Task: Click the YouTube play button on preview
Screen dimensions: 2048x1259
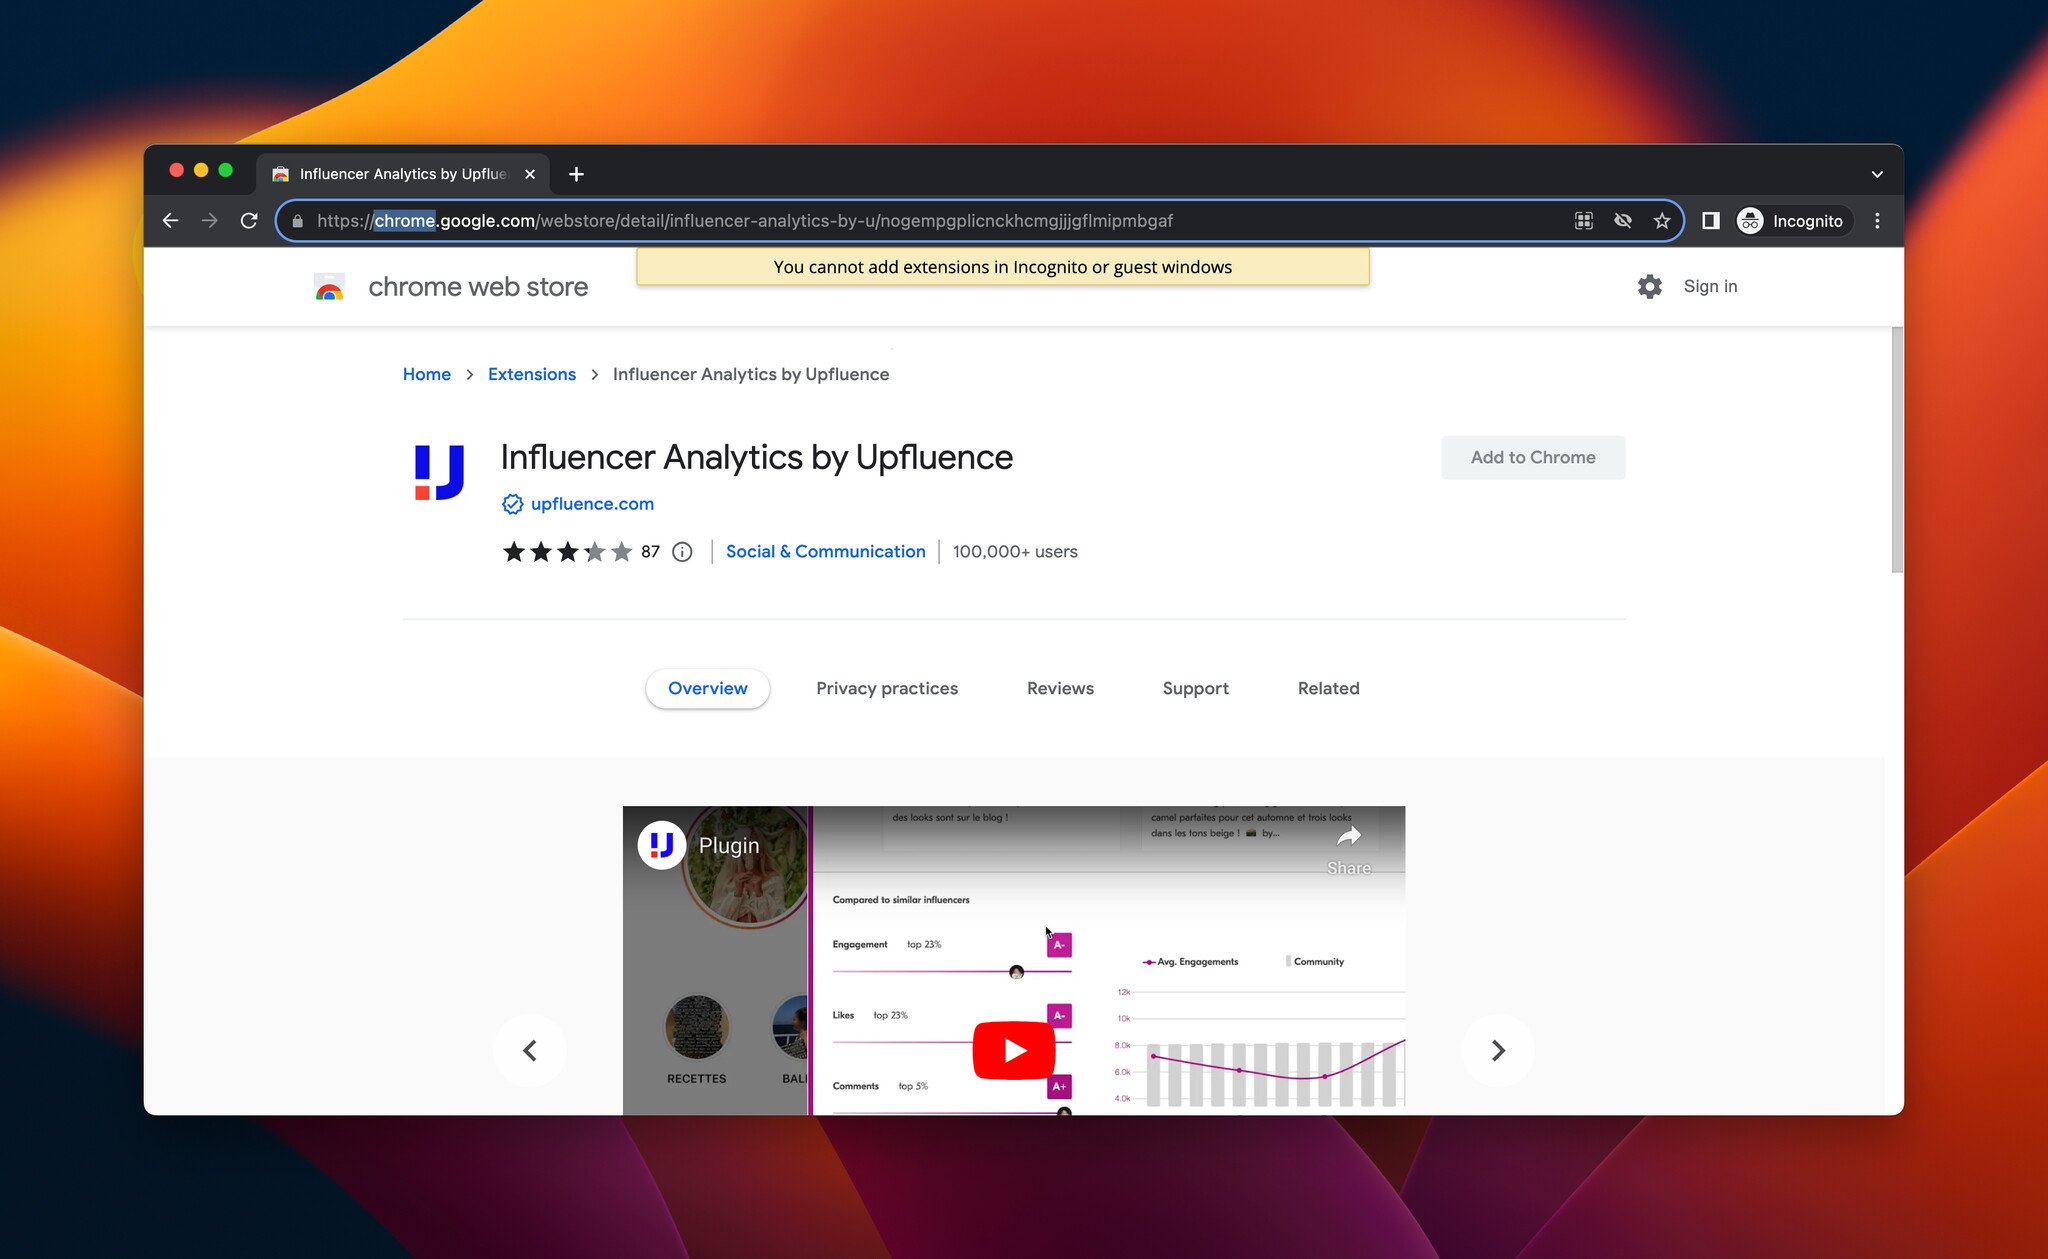Action: 1014,1050
